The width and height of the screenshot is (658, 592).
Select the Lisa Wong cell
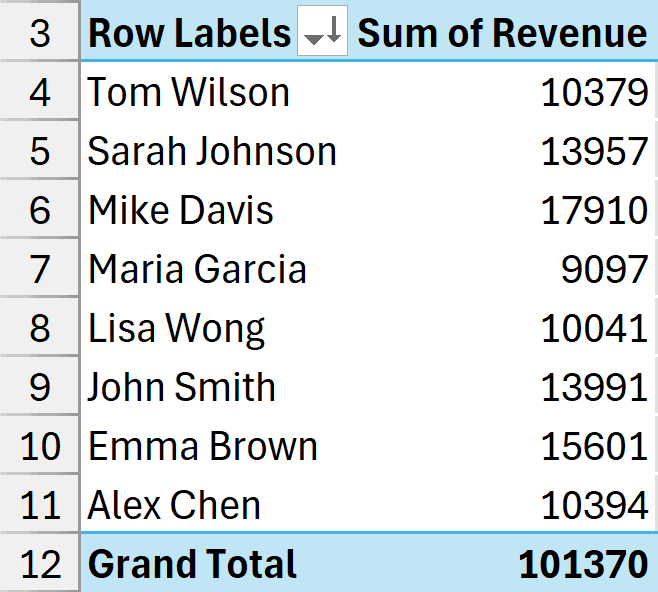[216, 327]
